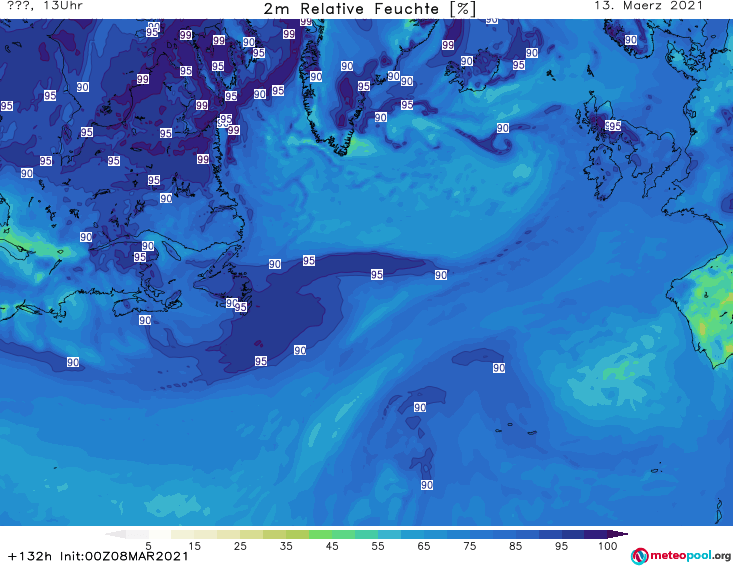Click legend value 5
733x566 pixels.
pos(148,546)
